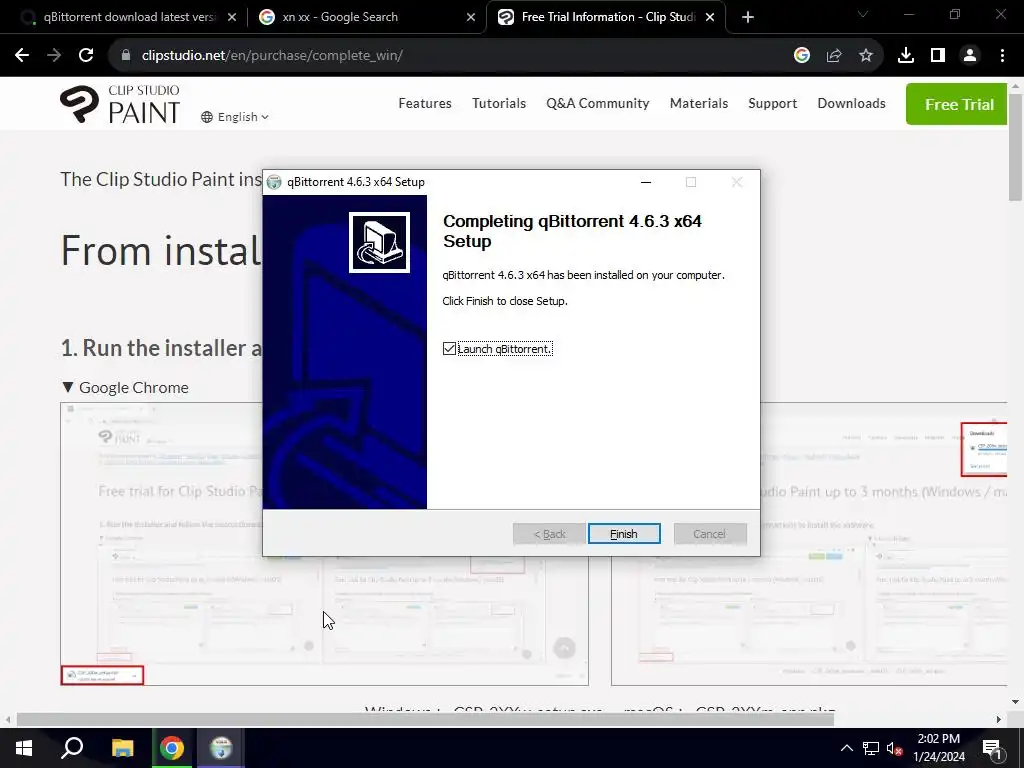Image resolution: width=1024 pixels, height=768 pixels.
Task: Minimize the qBittorrent Setup dialog
Action: [x=646, y=182]
